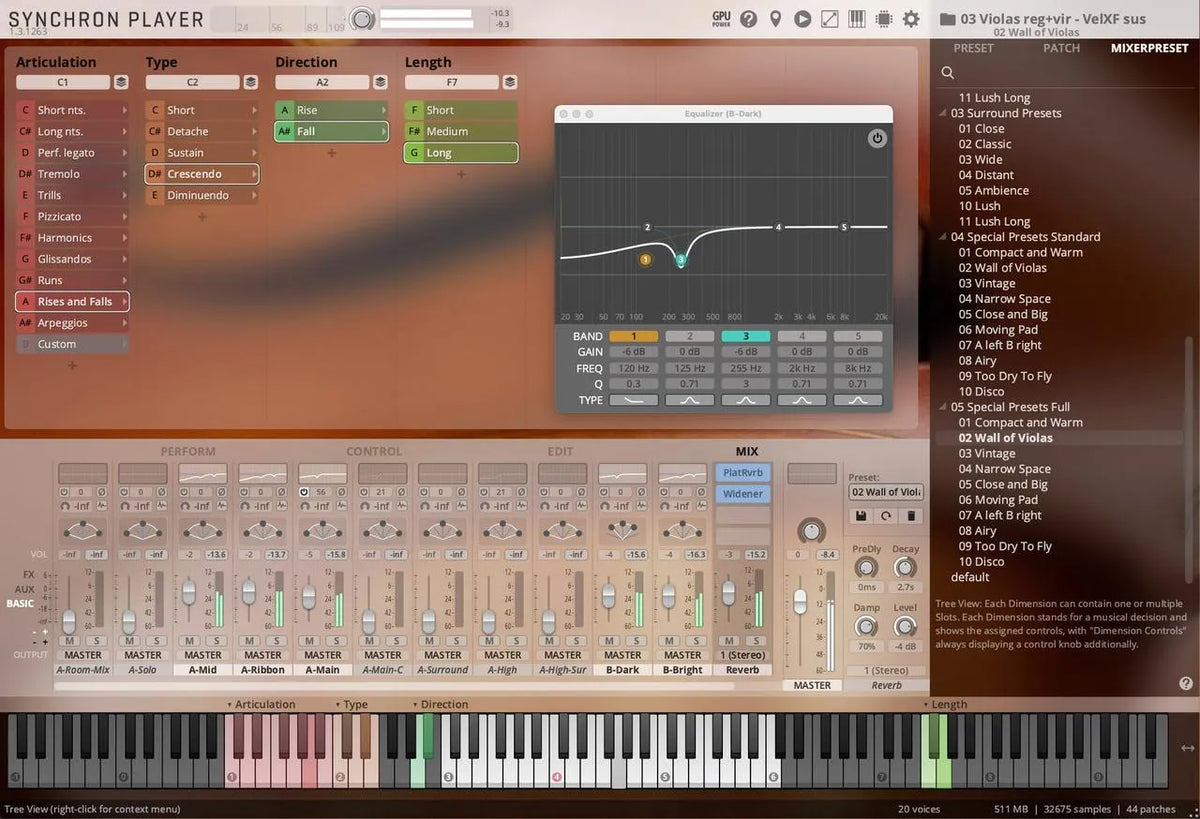Click the resize/scale icon in the toolbar

click(830, 18)
